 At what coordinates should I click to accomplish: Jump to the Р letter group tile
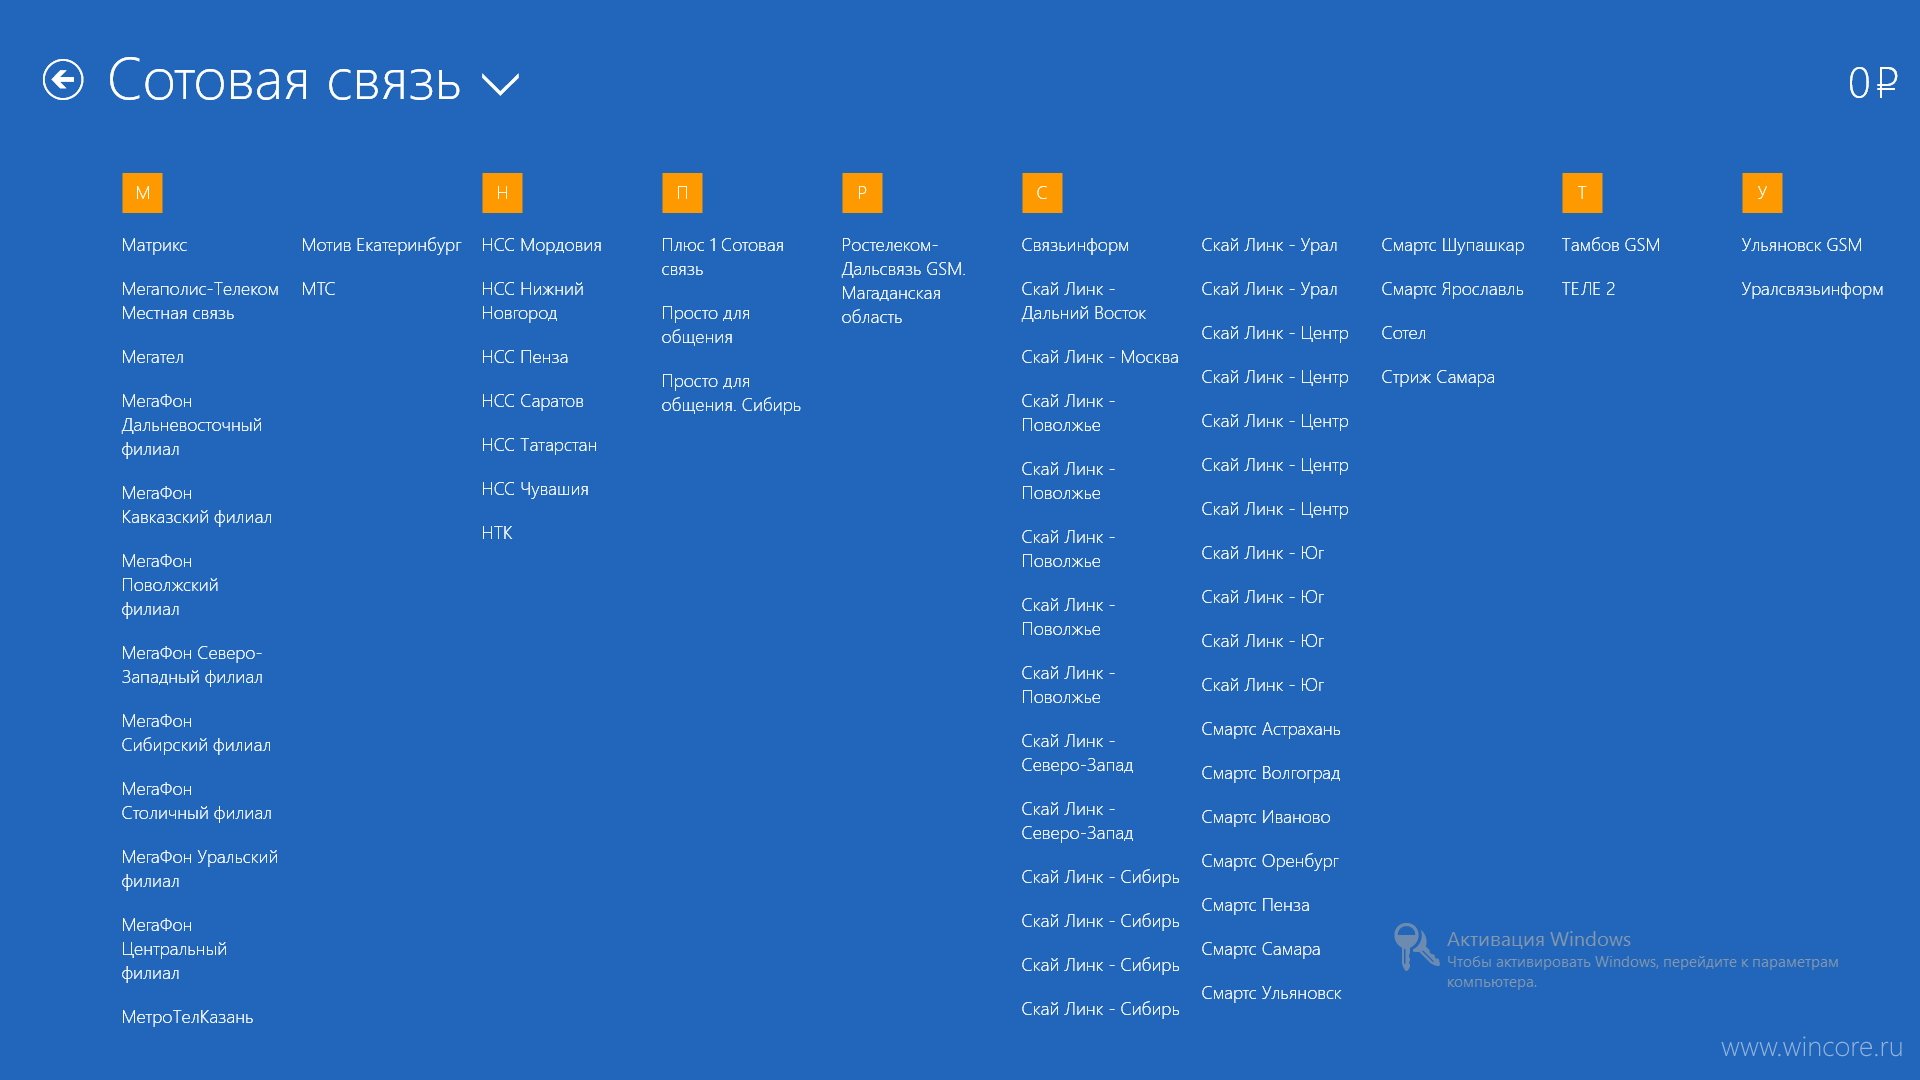click(862, 193)
